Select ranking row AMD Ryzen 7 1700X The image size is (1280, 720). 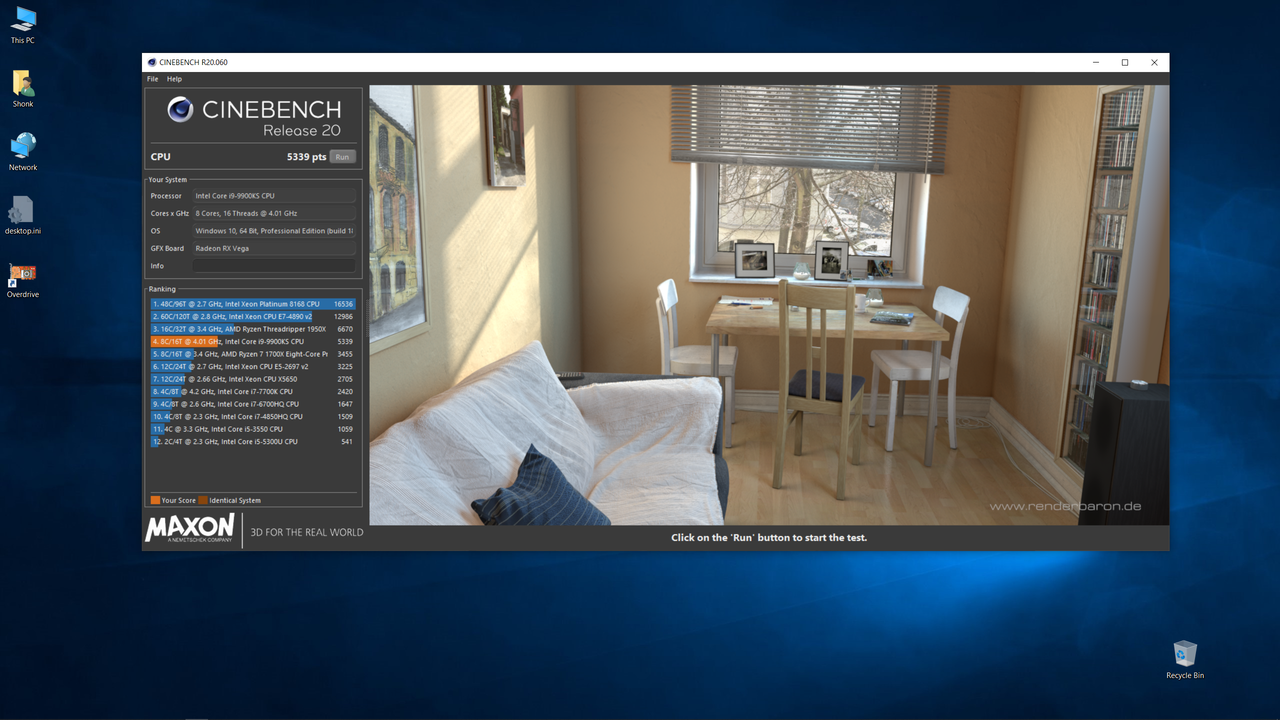[253, 354]
